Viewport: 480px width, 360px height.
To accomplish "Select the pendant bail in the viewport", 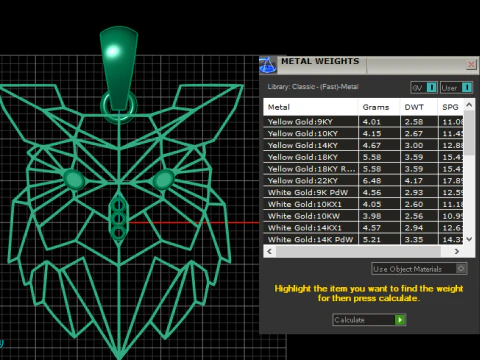I will tap(119, 67).
